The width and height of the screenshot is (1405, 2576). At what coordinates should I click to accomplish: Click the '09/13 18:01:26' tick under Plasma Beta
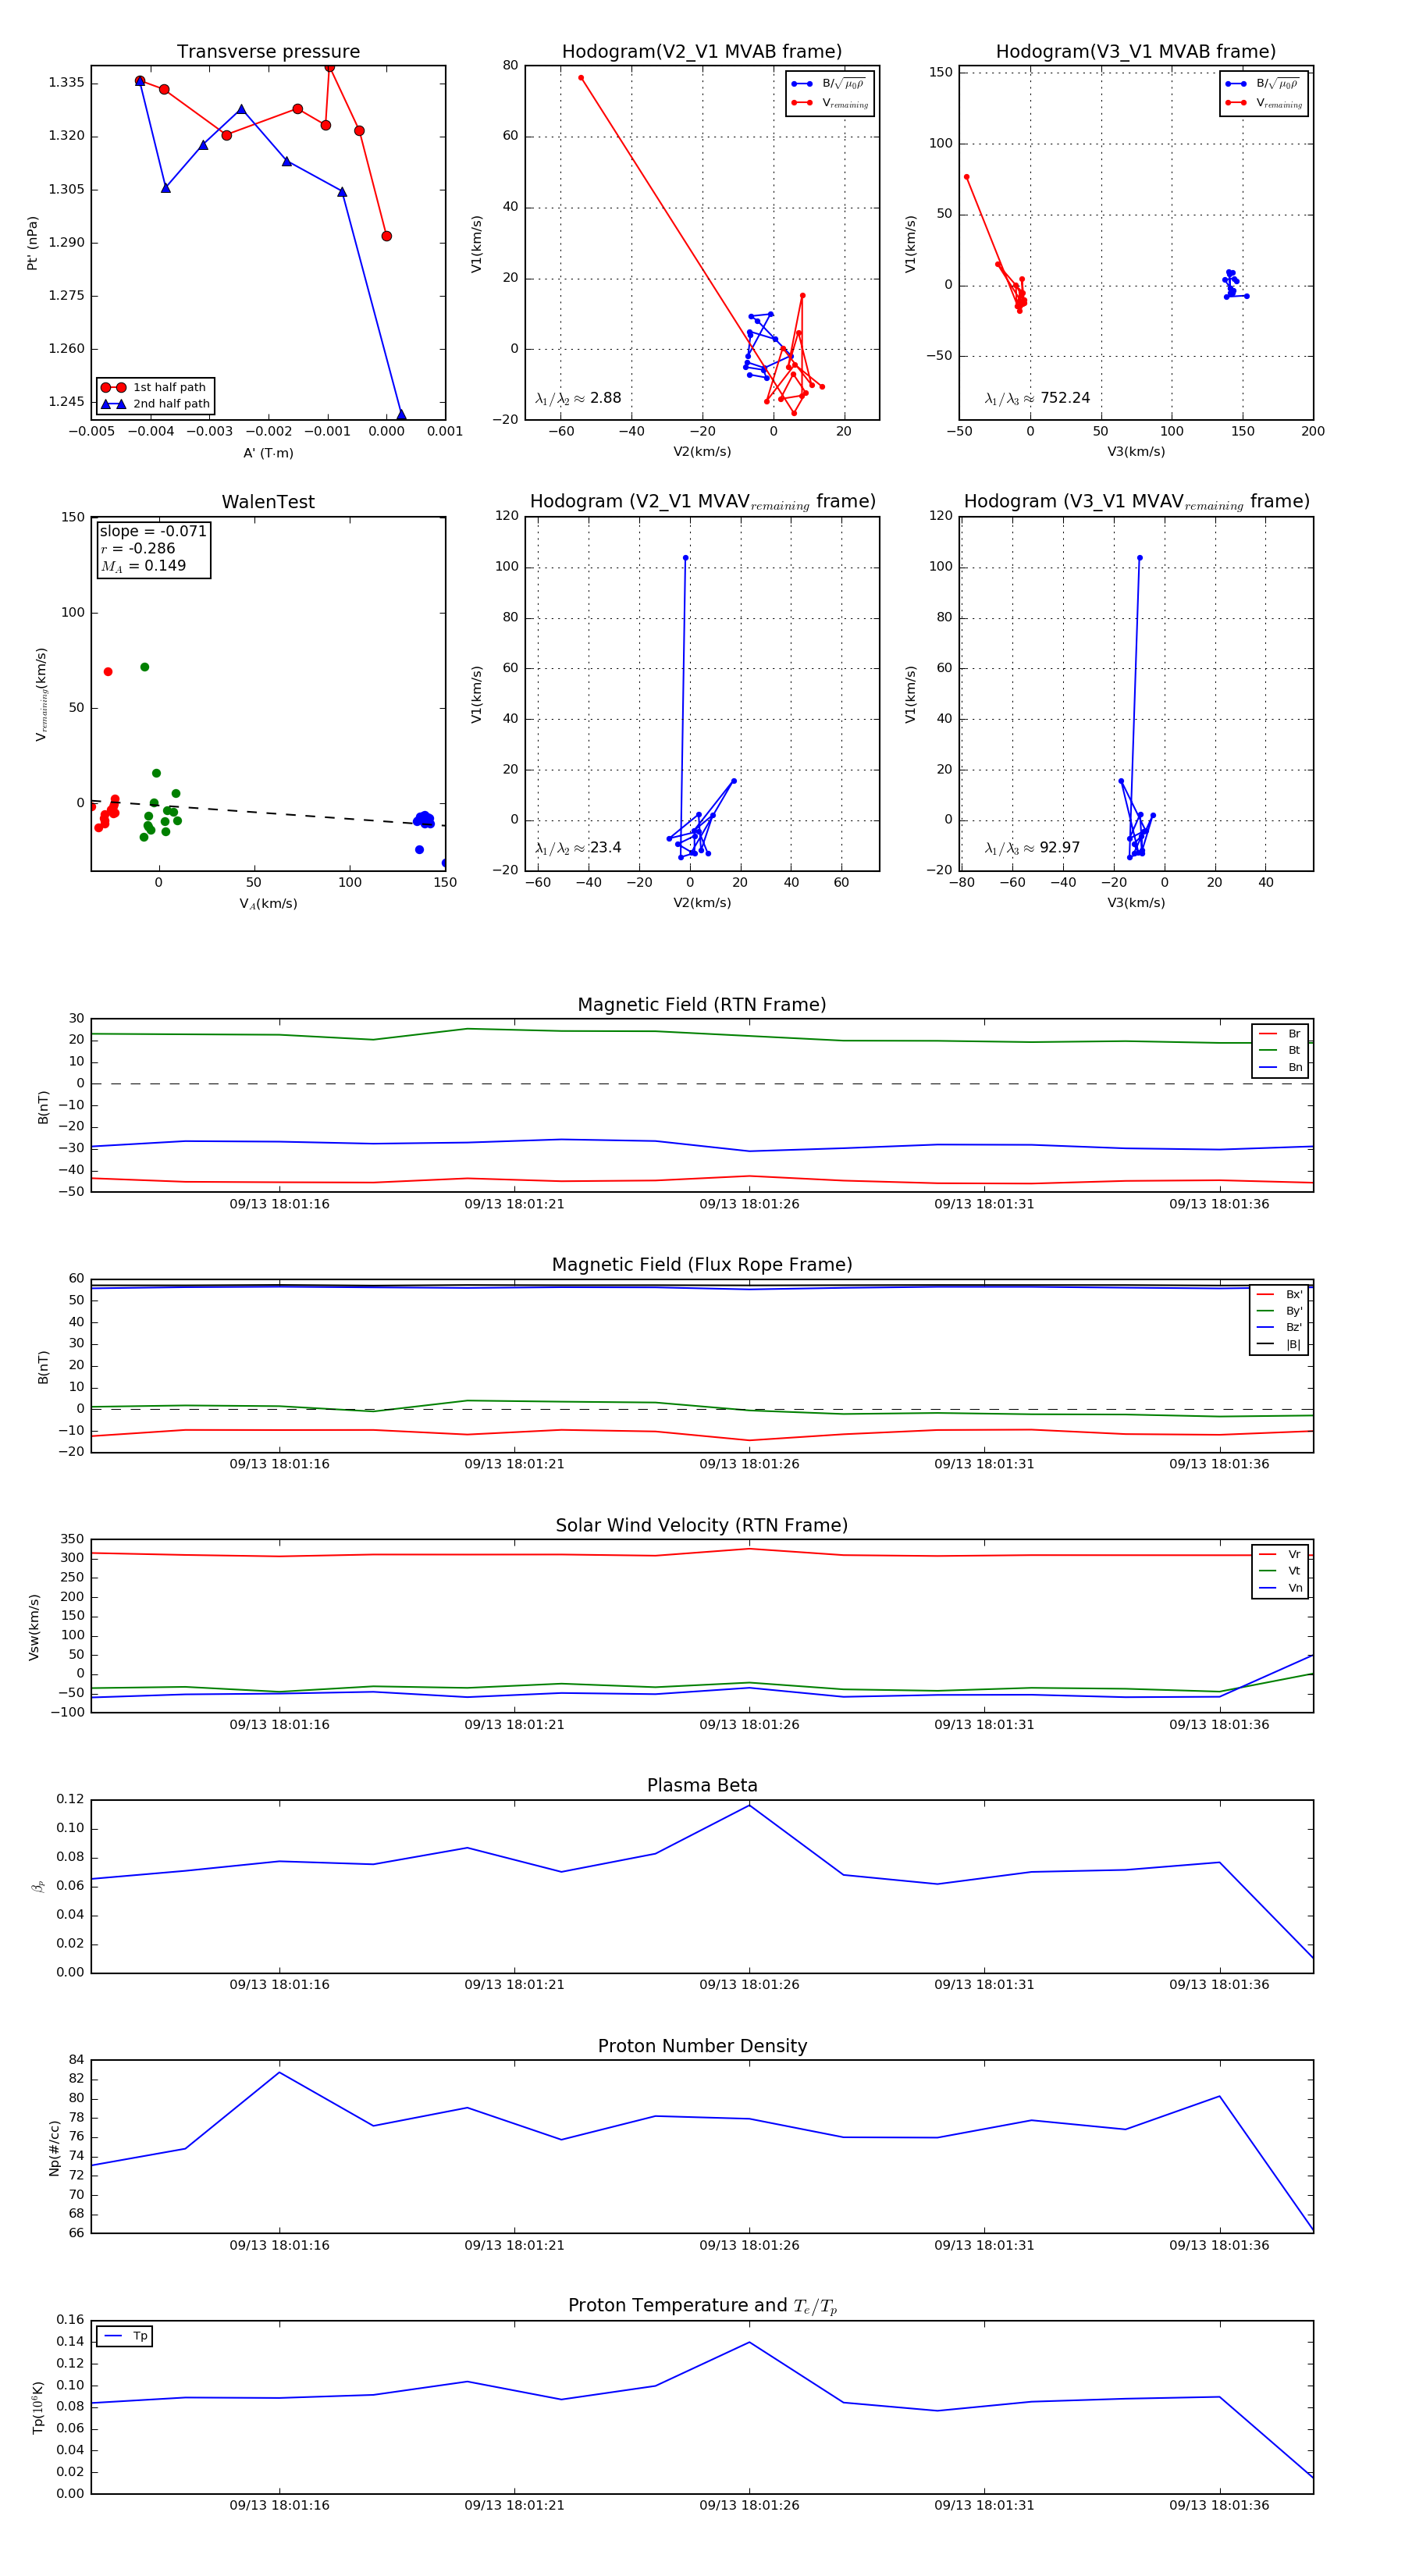[749, 1985]
